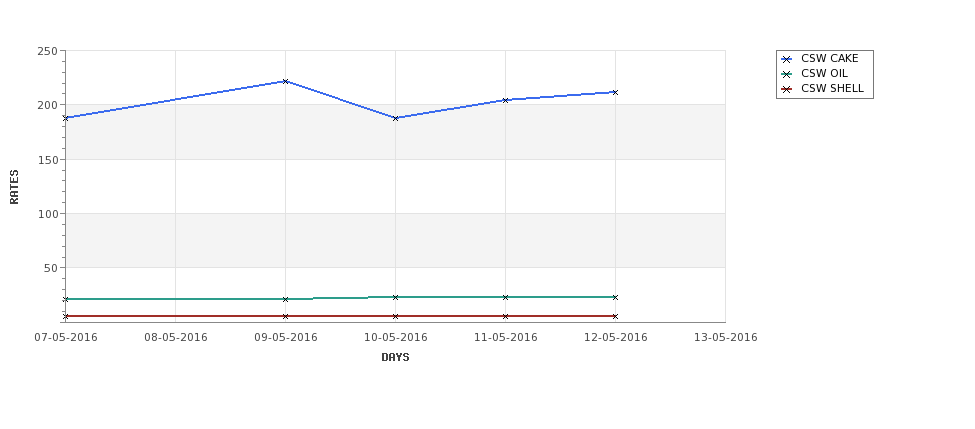Viewport: 975px width, 429px height.
Task: Click CSW OIL data point on 09-05-2016
Action: (285, 300)
